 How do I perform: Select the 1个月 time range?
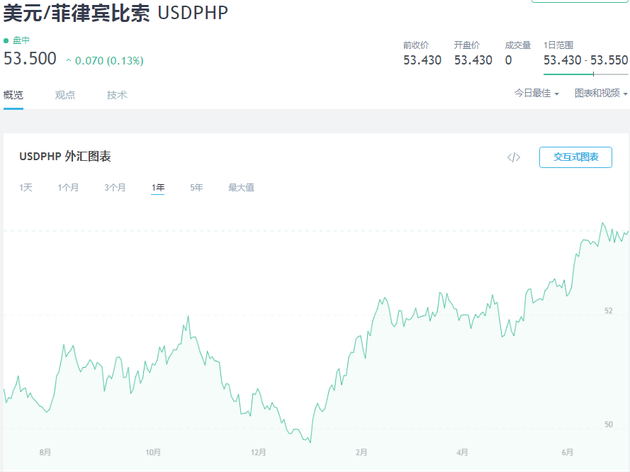click(68, 187)
